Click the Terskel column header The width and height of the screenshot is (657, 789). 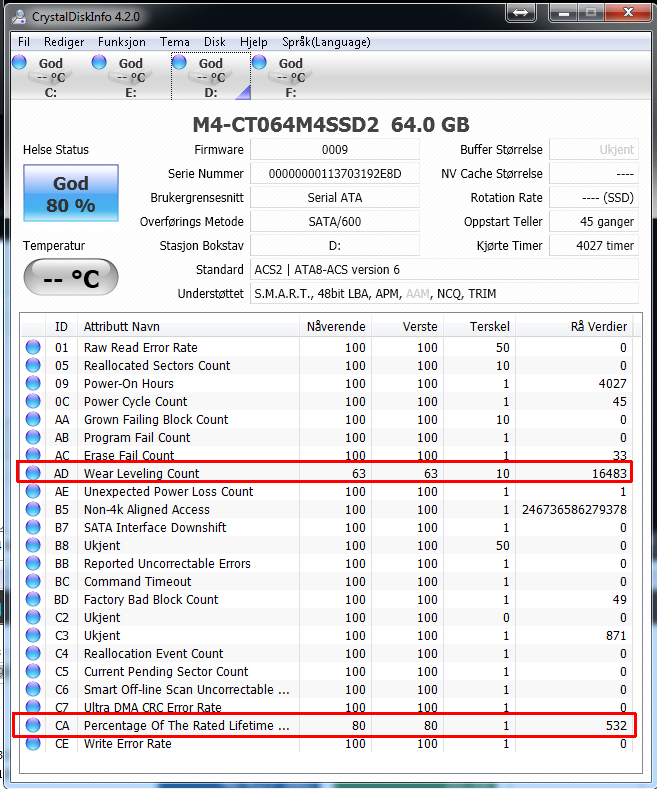click(479, 327)
